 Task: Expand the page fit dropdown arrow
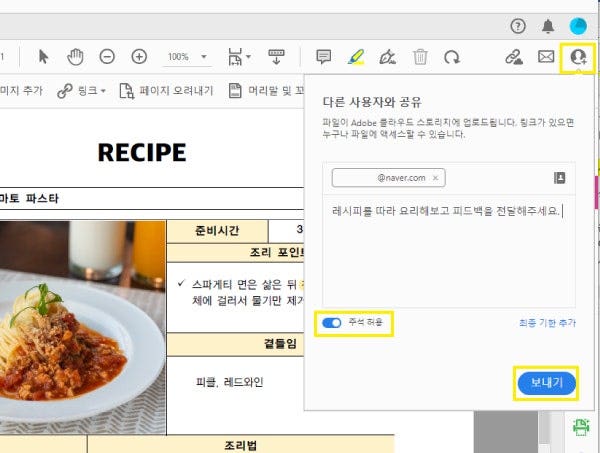click(248, 57)
